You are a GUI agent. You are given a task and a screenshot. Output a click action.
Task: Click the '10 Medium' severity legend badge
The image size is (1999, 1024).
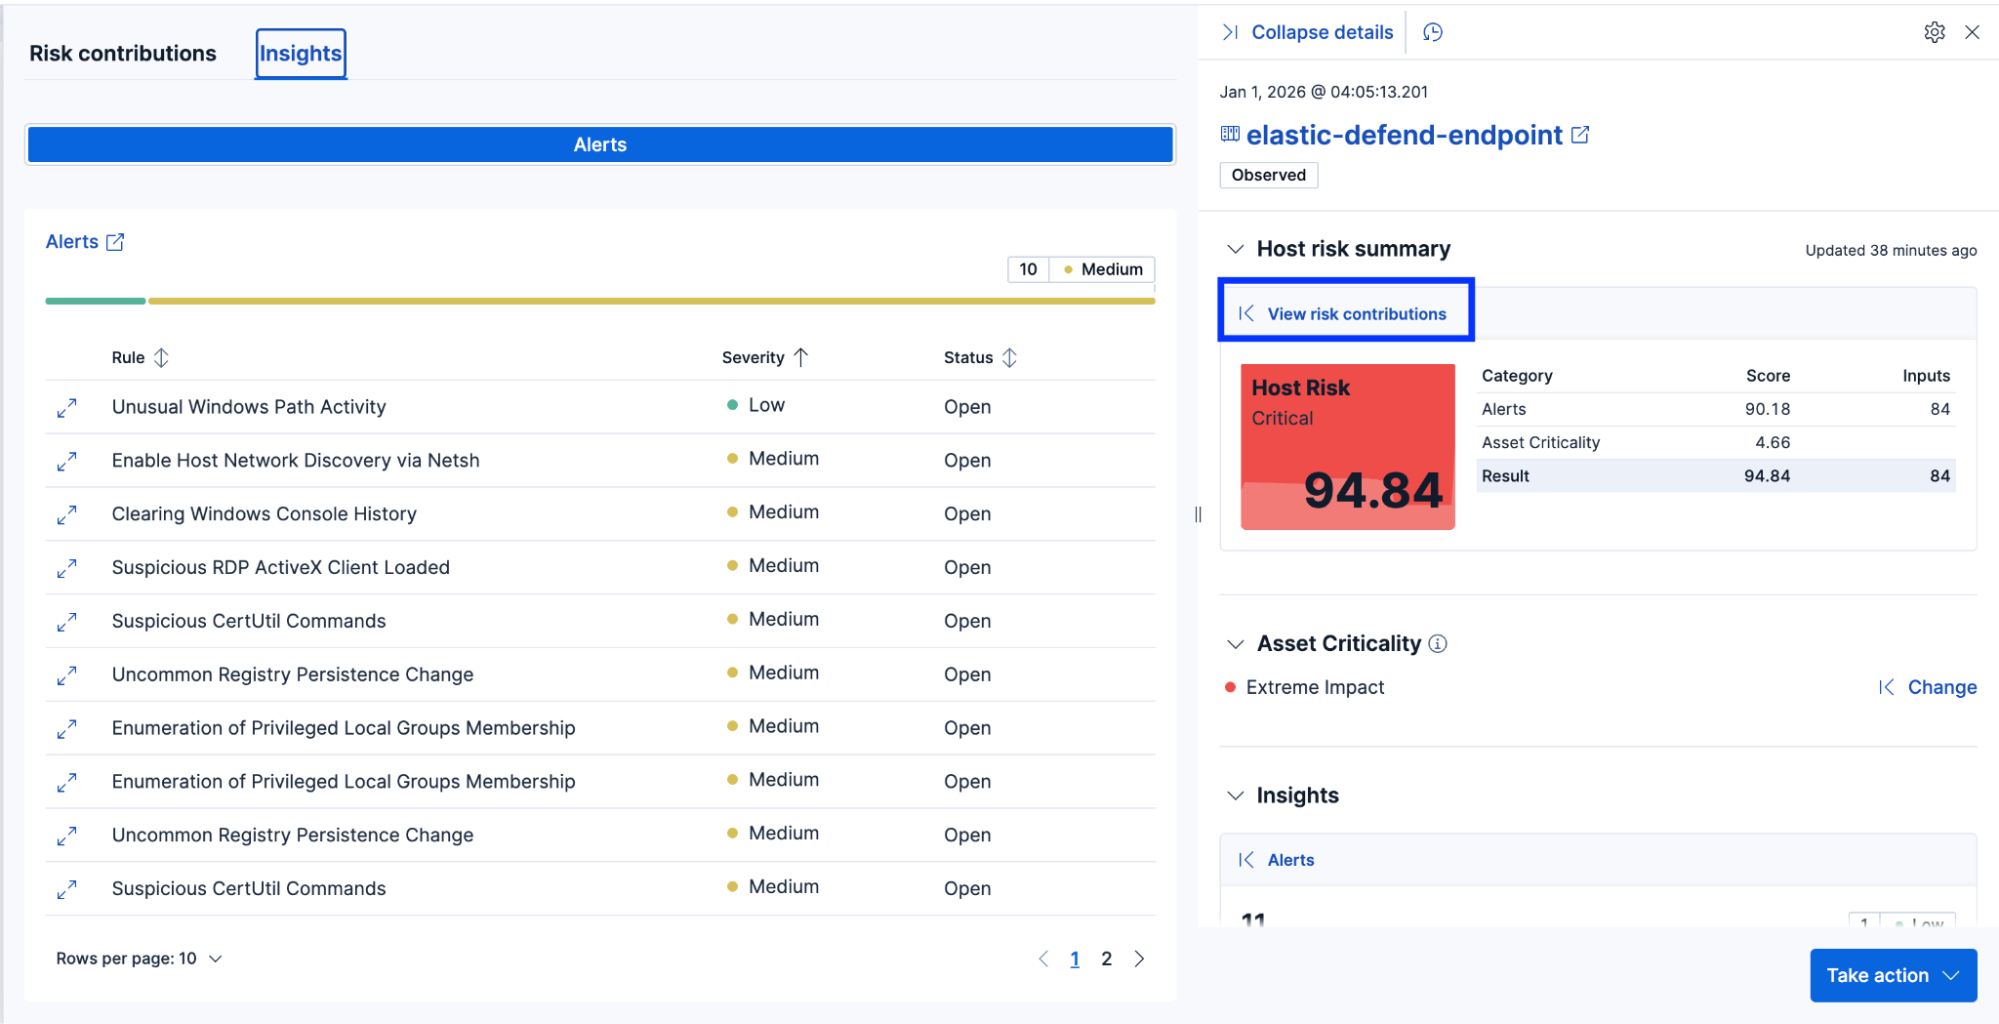click(1081, 270)
